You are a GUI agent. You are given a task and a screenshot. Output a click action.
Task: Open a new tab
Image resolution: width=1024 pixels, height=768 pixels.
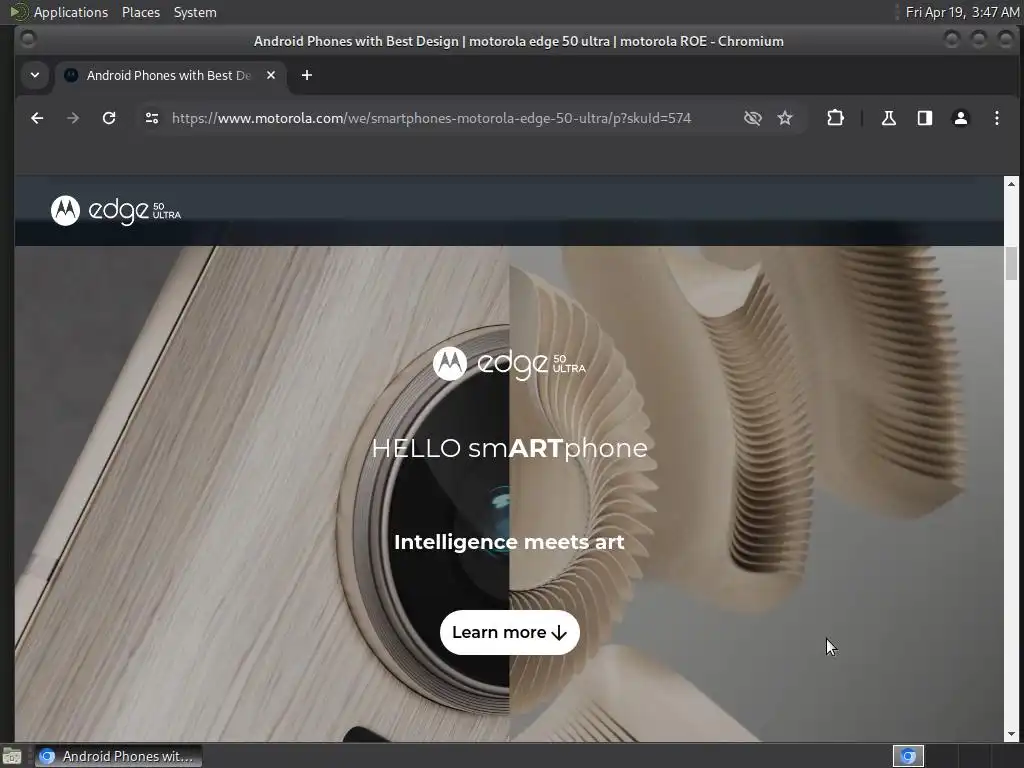pyautogui.click(x=306, y=75)
